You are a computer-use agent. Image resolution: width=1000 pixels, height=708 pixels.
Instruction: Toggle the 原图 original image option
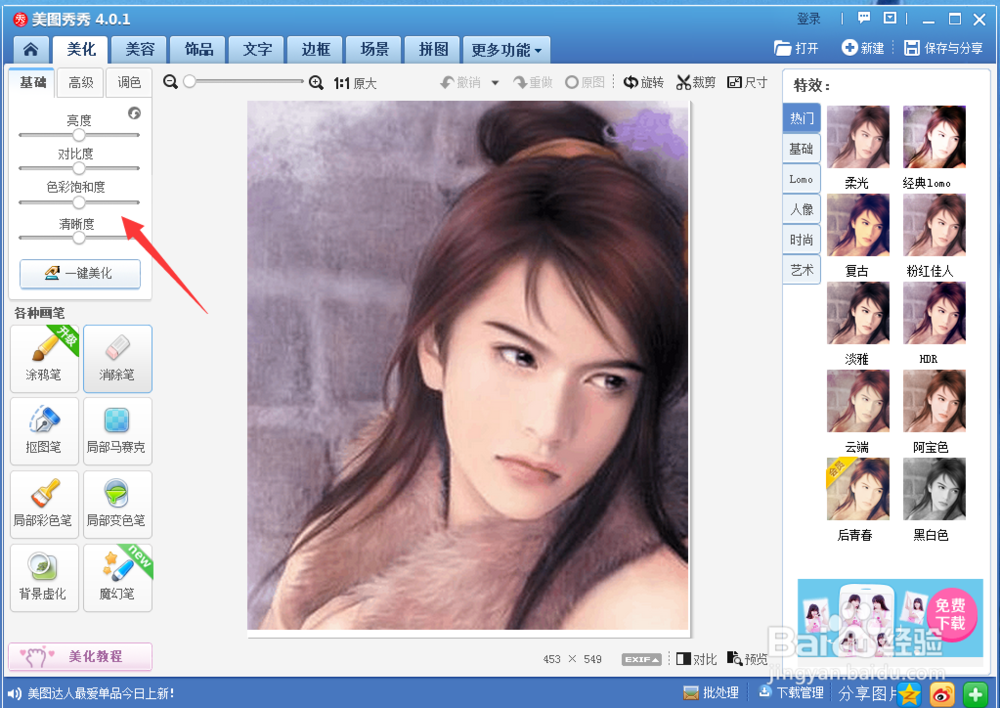point(585,82)
